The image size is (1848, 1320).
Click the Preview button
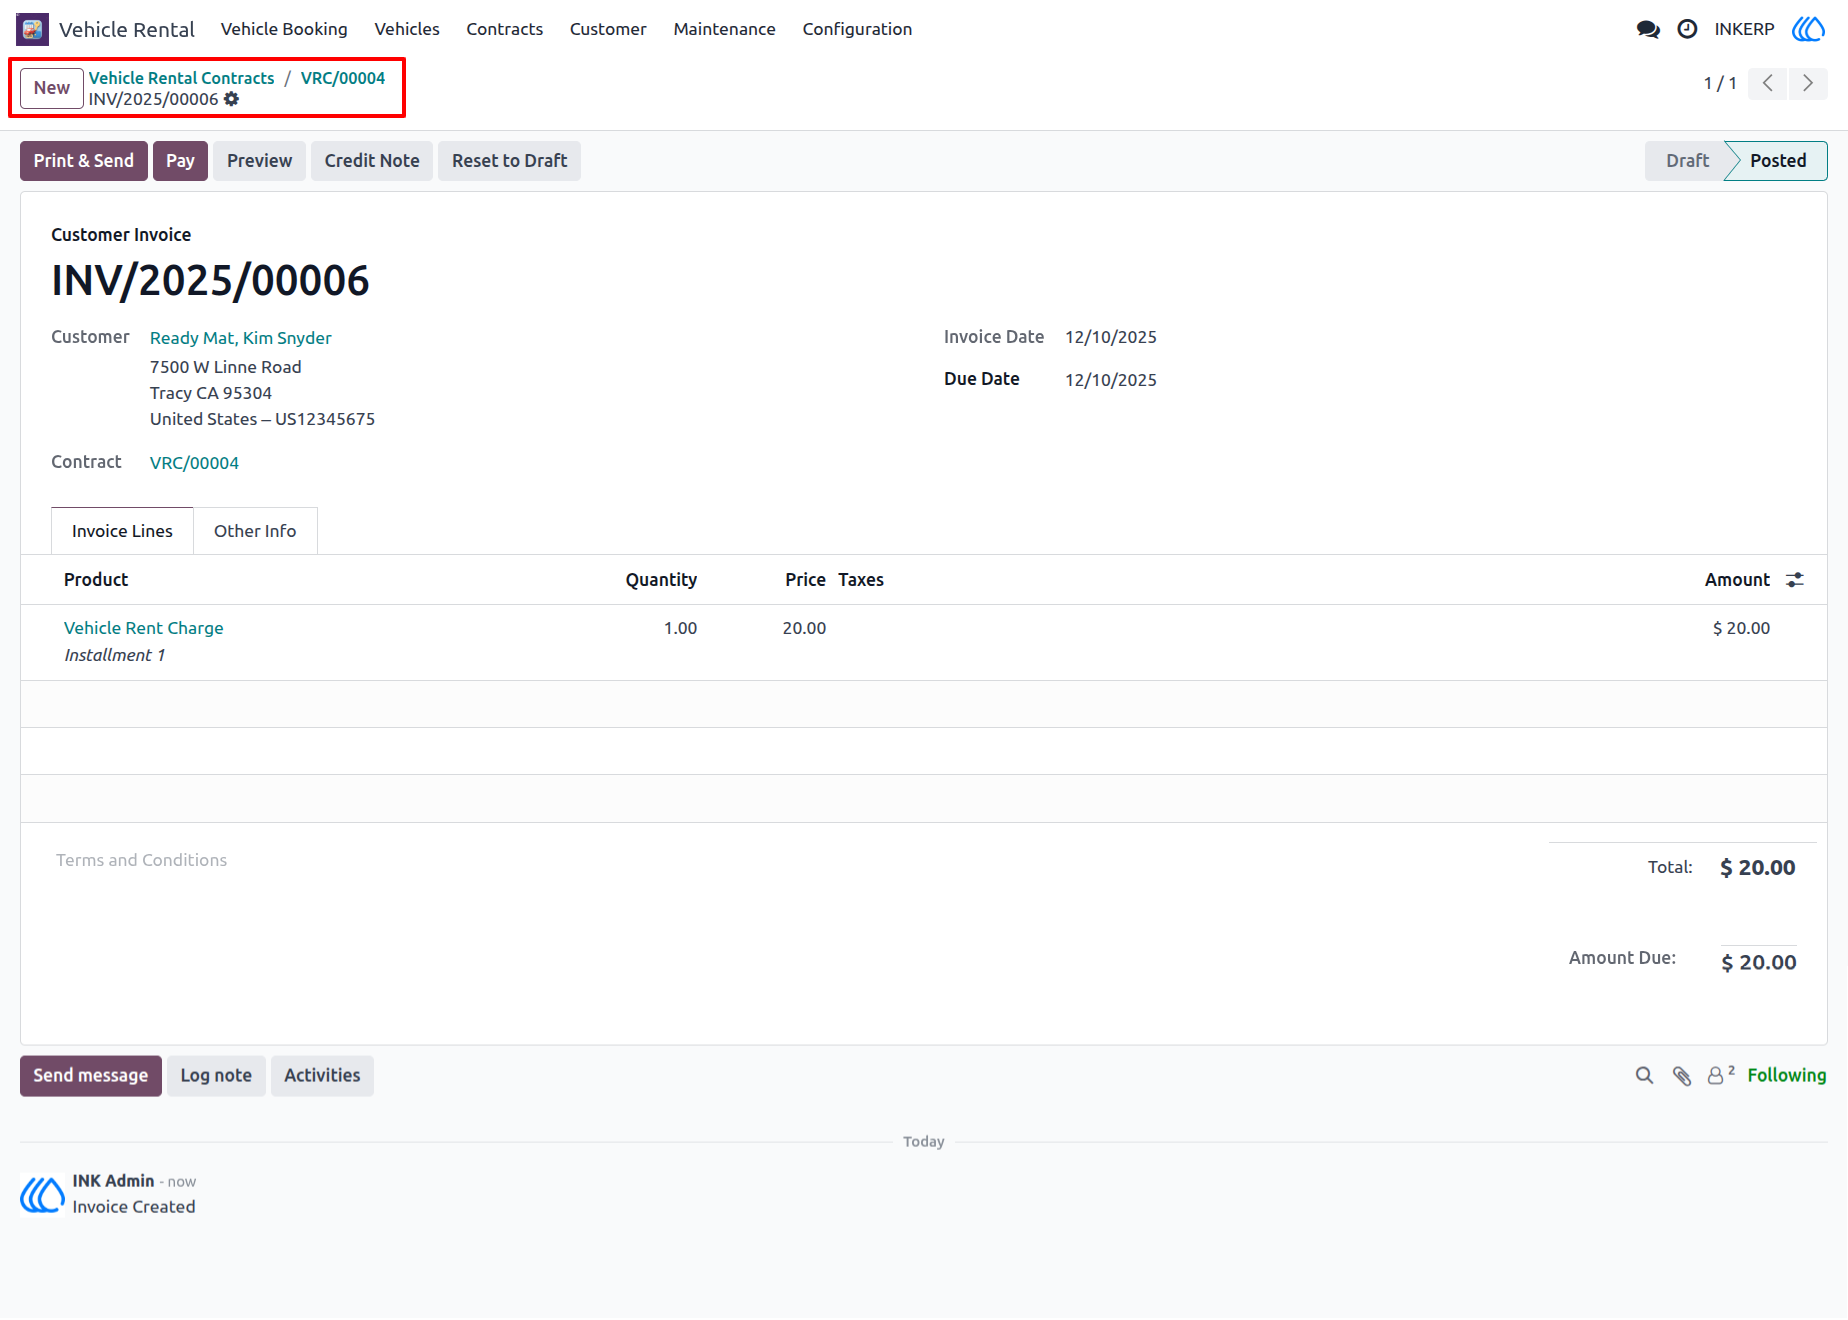(259, 161)
